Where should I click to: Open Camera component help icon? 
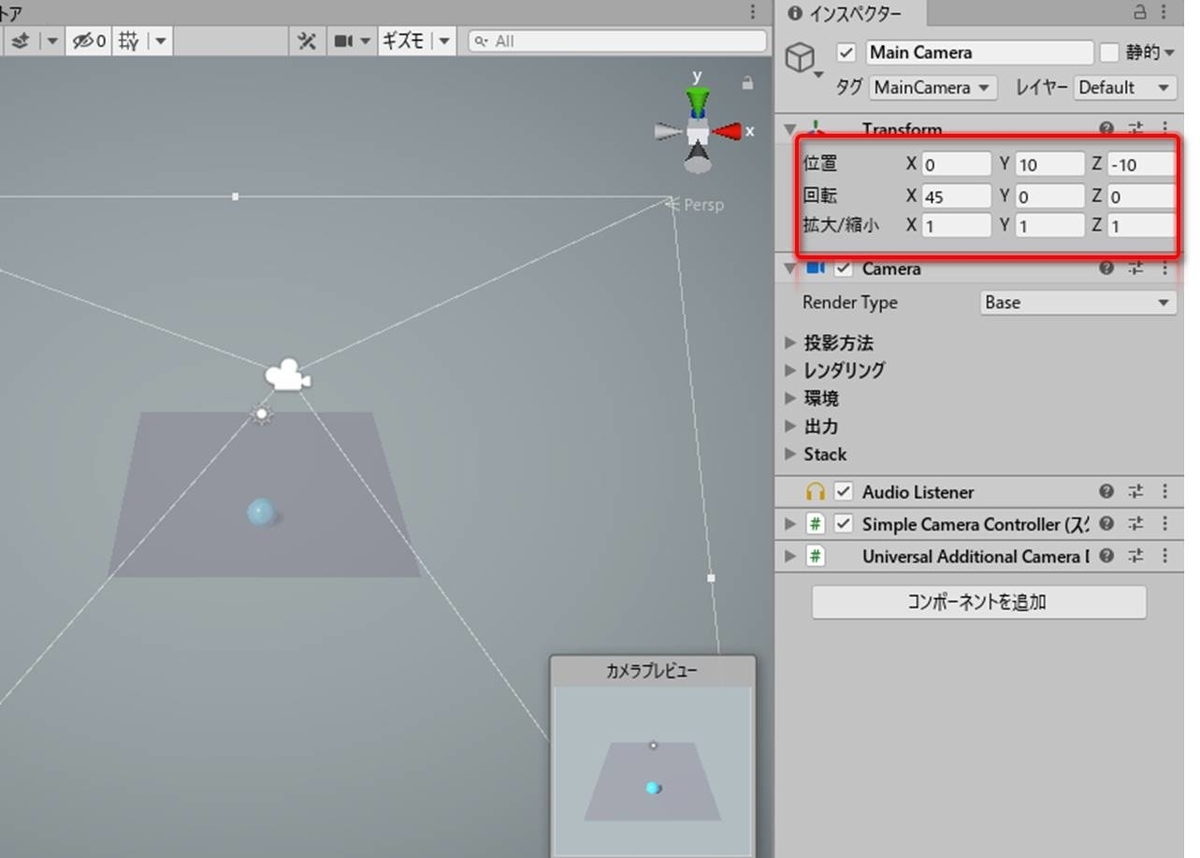1106,268
